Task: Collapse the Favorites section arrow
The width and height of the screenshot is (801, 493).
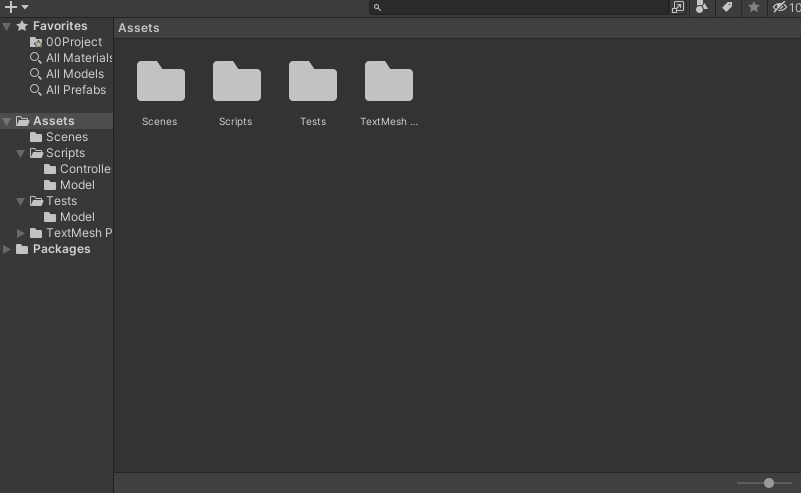Action: pos(7,26)
